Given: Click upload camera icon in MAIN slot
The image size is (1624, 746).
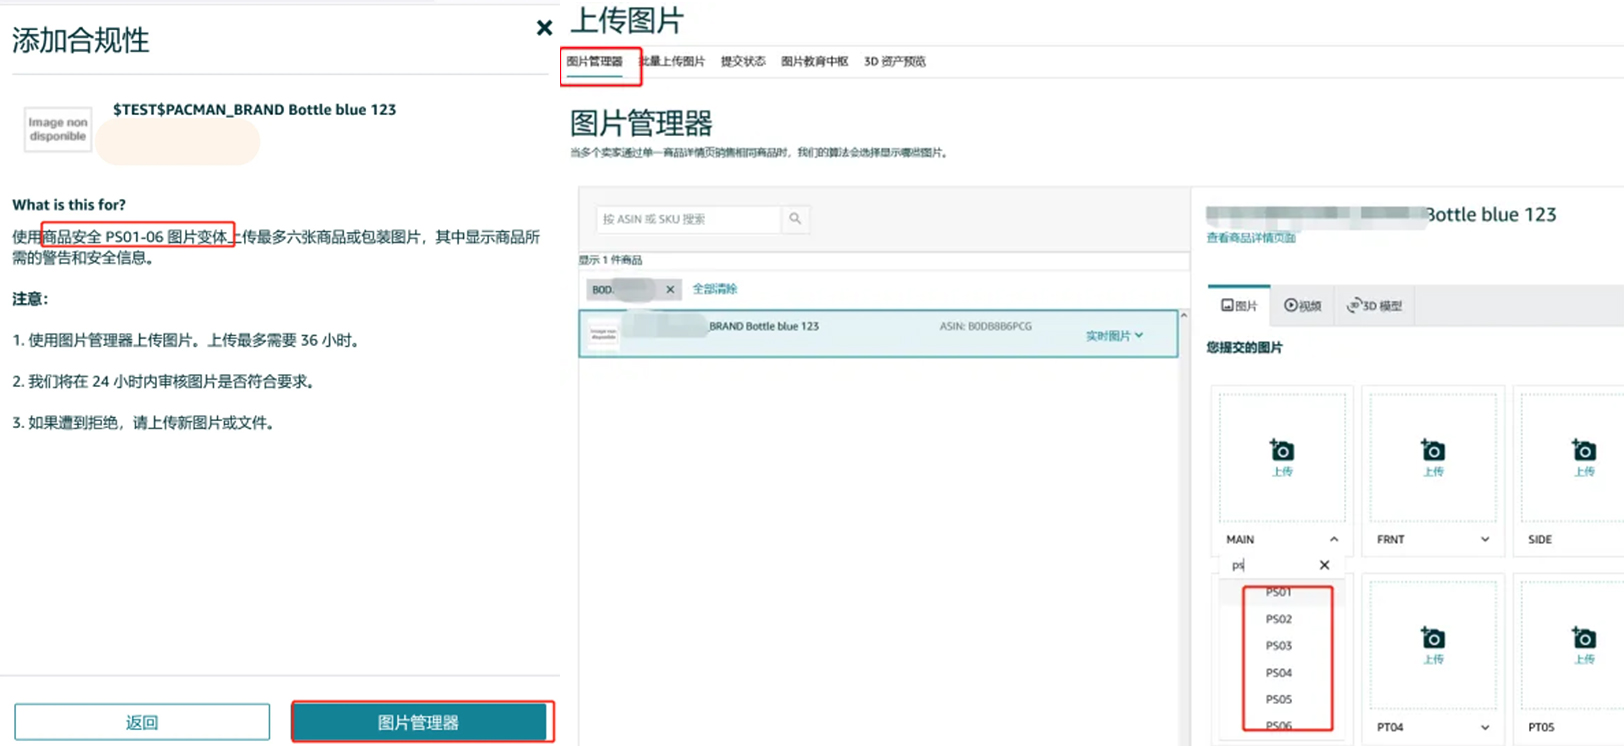Looking at the screenshot, I should 1282,451.
